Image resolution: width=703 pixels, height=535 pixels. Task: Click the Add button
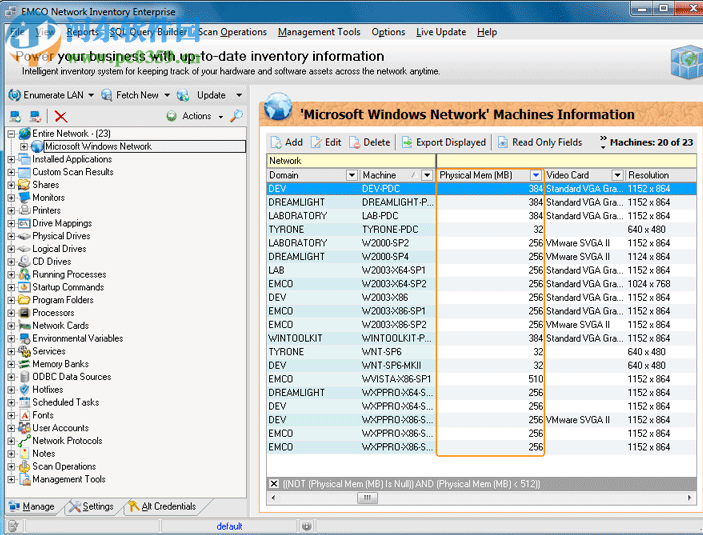tap(286, 142)
